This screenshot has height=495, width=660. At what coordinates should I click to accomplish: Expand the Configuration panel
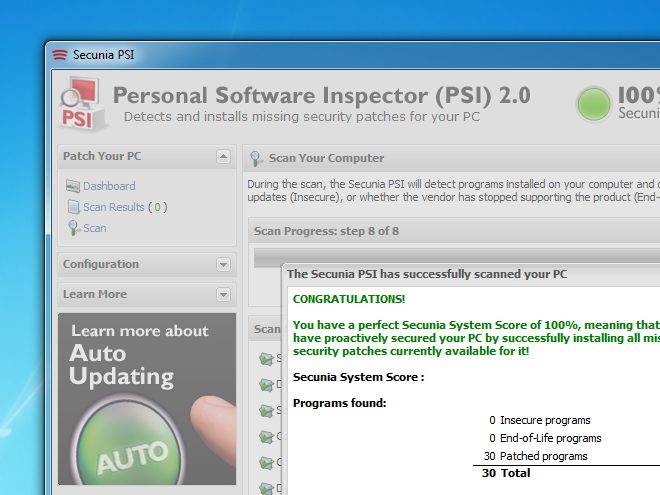tap(223, 265)
